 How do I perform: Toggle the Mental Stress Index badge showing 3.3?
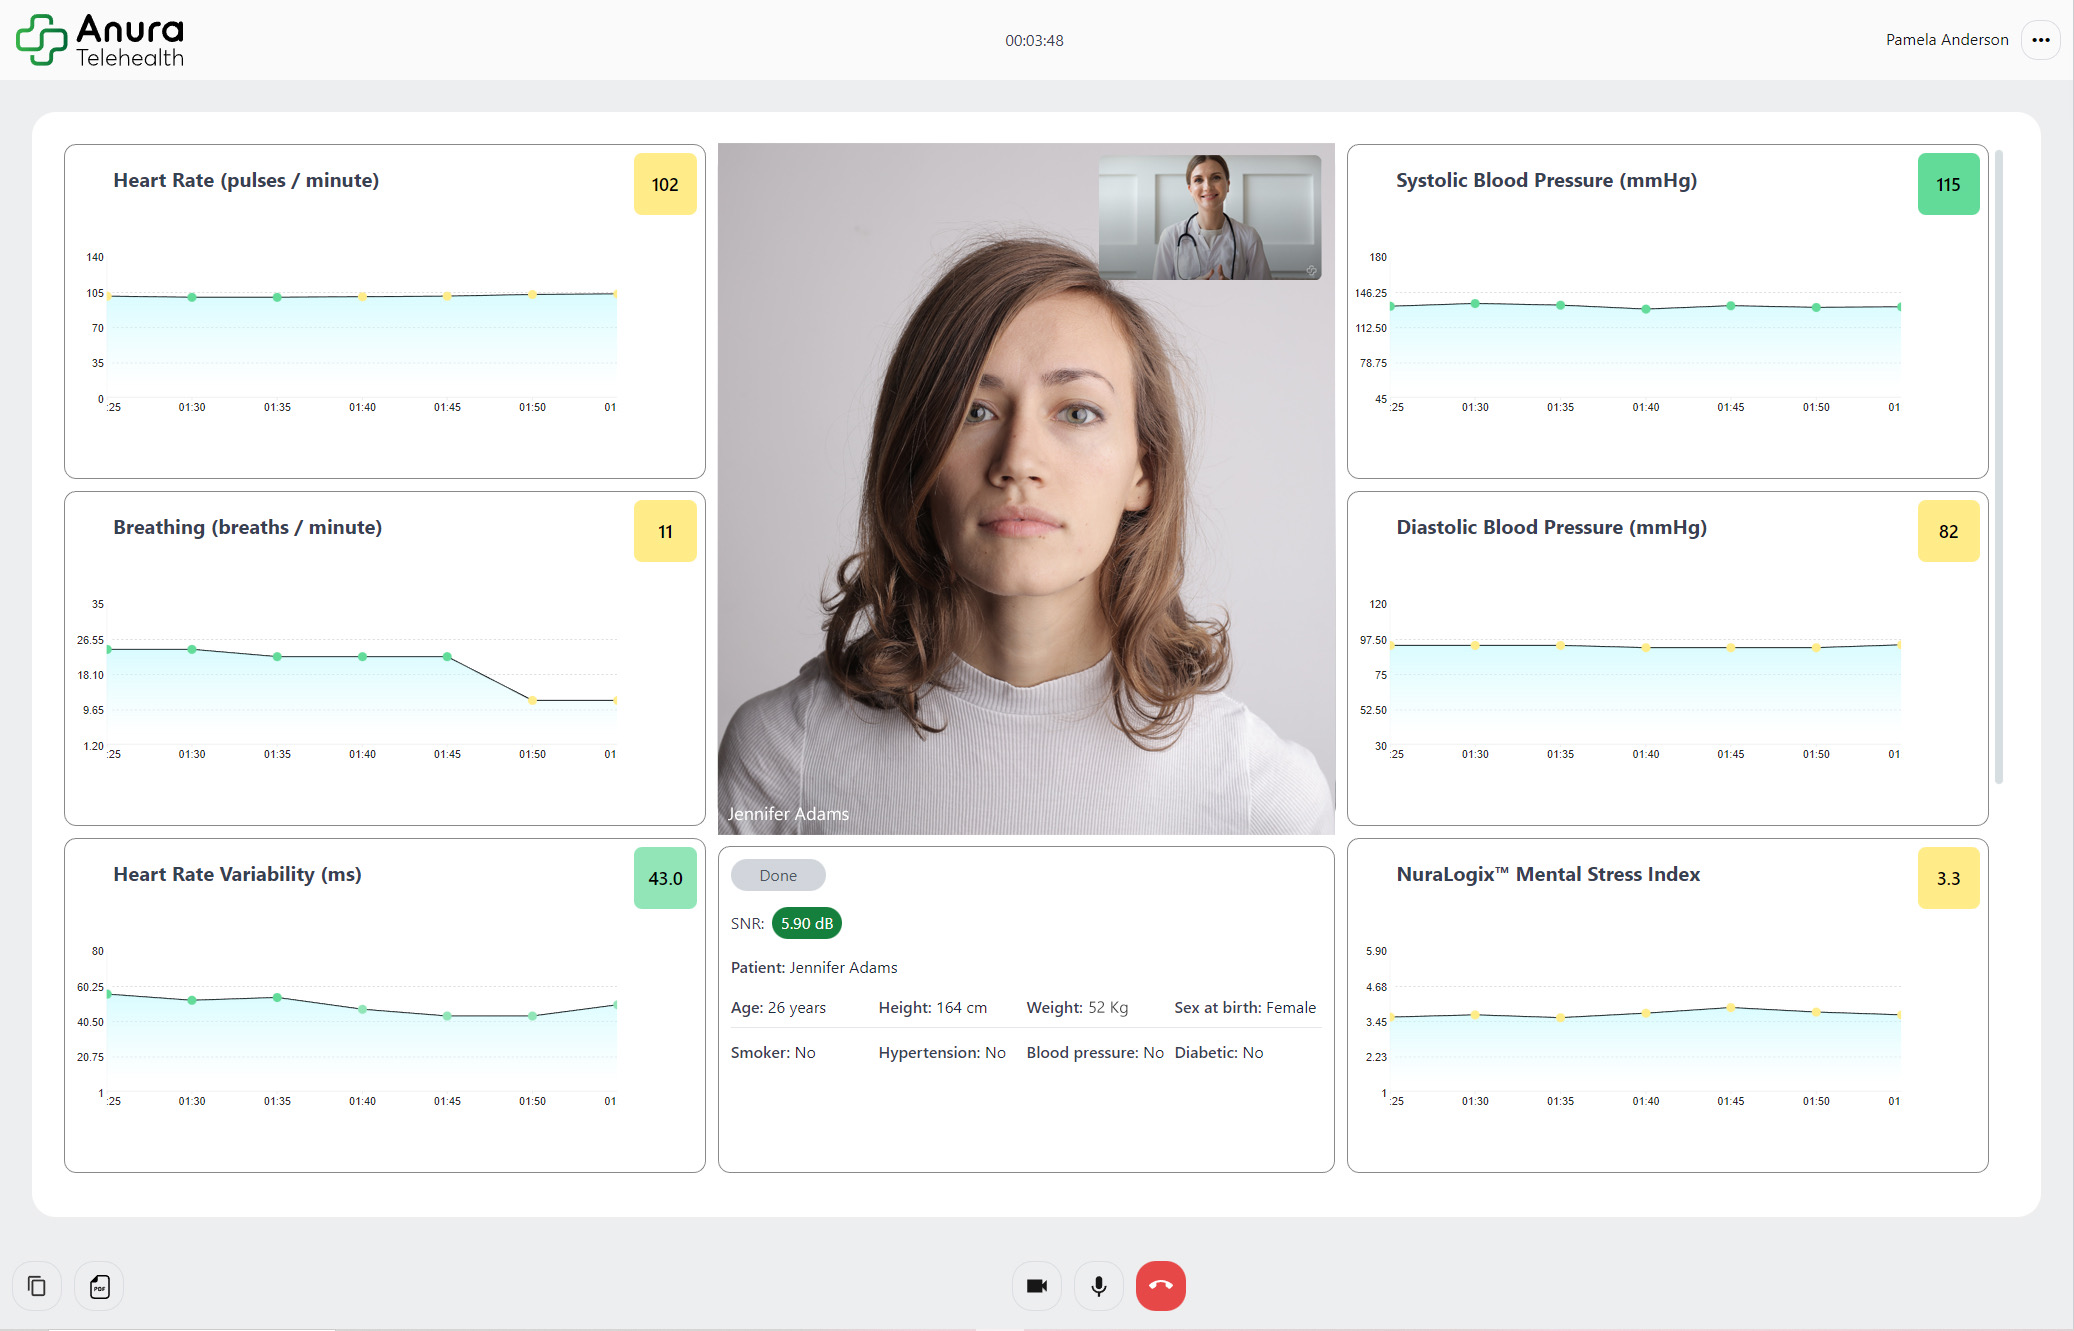1948,878
